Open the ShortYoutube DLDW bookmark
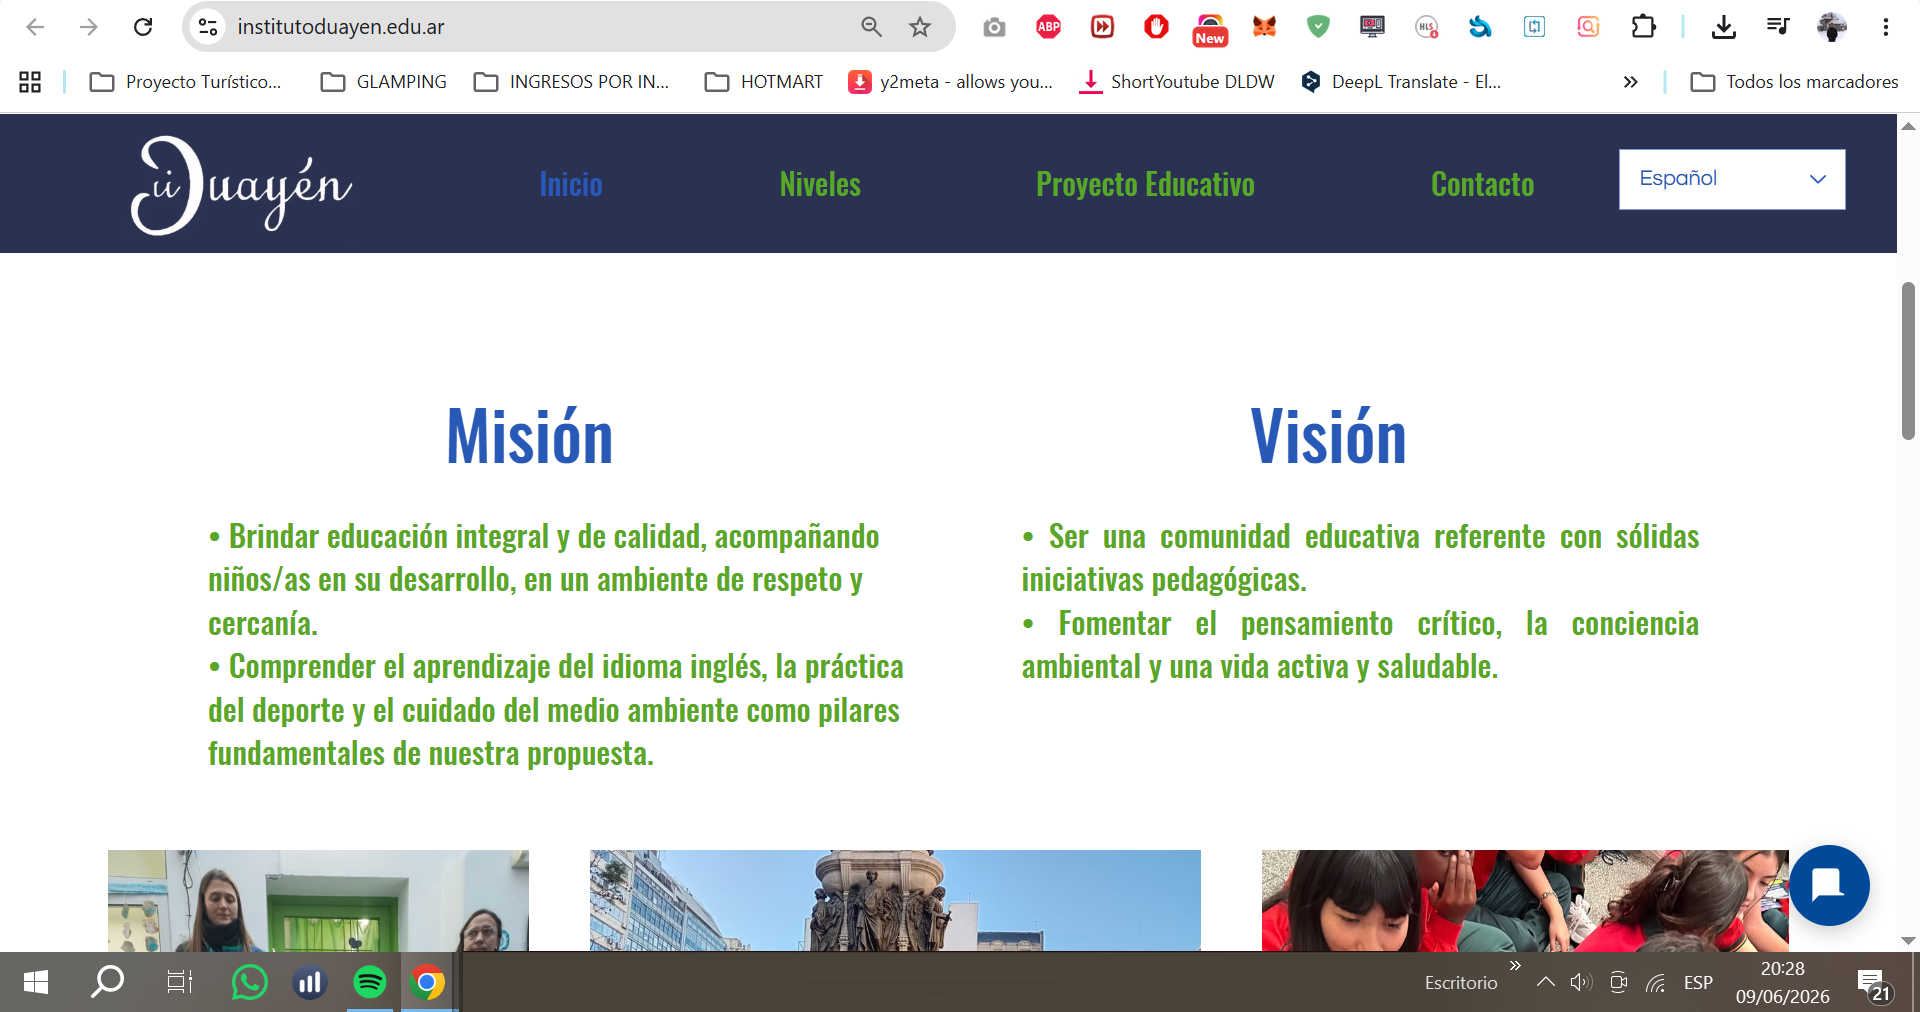Image resolution: width=1920 pixels, height=1012 pixels. pyautogui.click(x=1177, y=82)
